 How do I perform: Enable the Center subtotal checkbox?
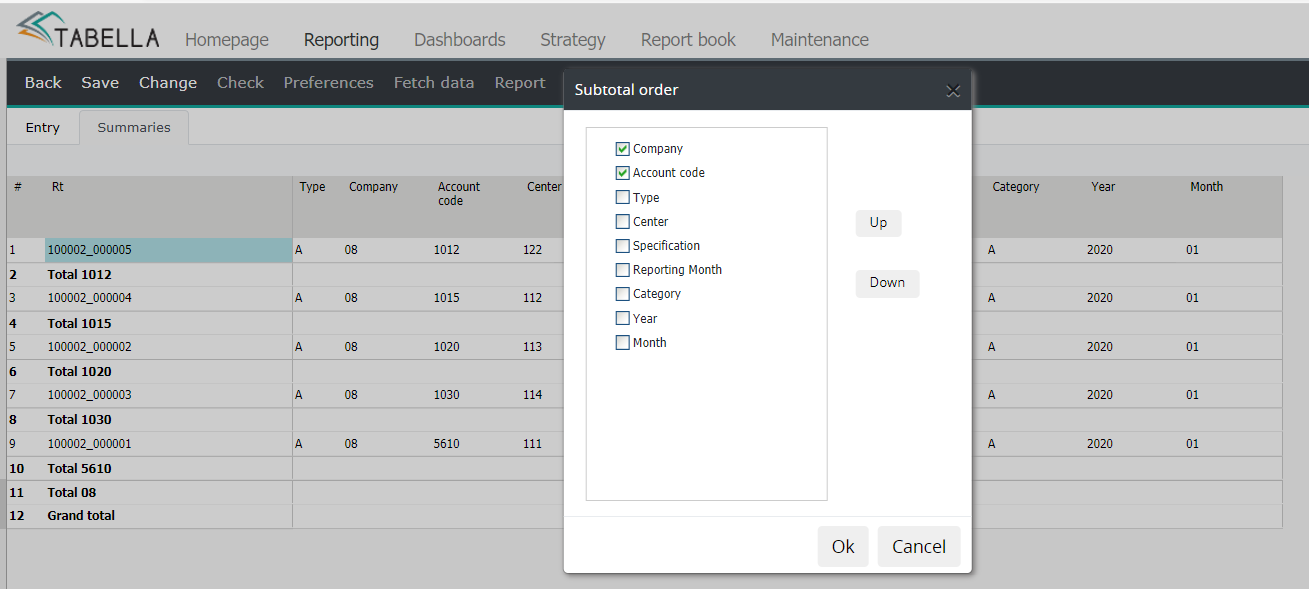pyautogui.click(x=623, y=221)
